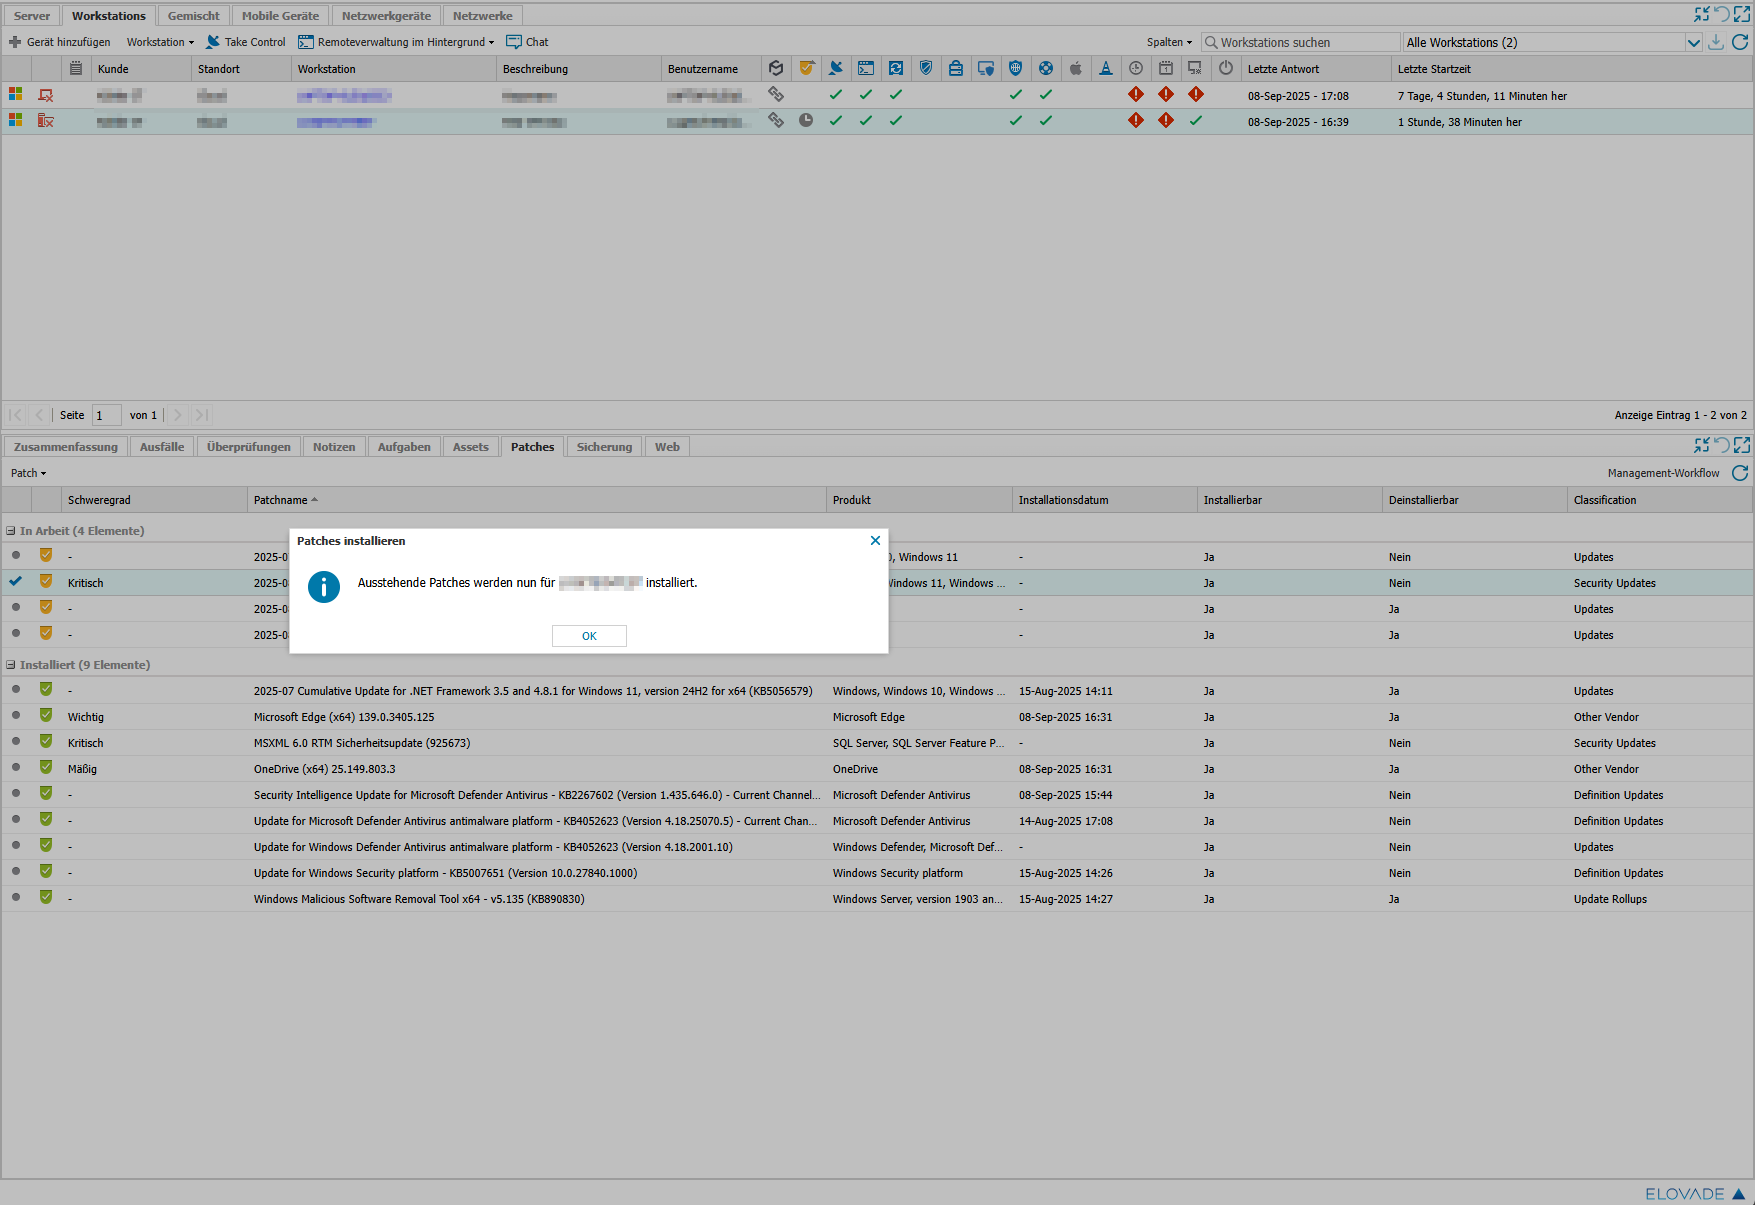
Task: Click the red warning icon in first workstation row
Action: pyautogui.click(x=1136, y=95)
